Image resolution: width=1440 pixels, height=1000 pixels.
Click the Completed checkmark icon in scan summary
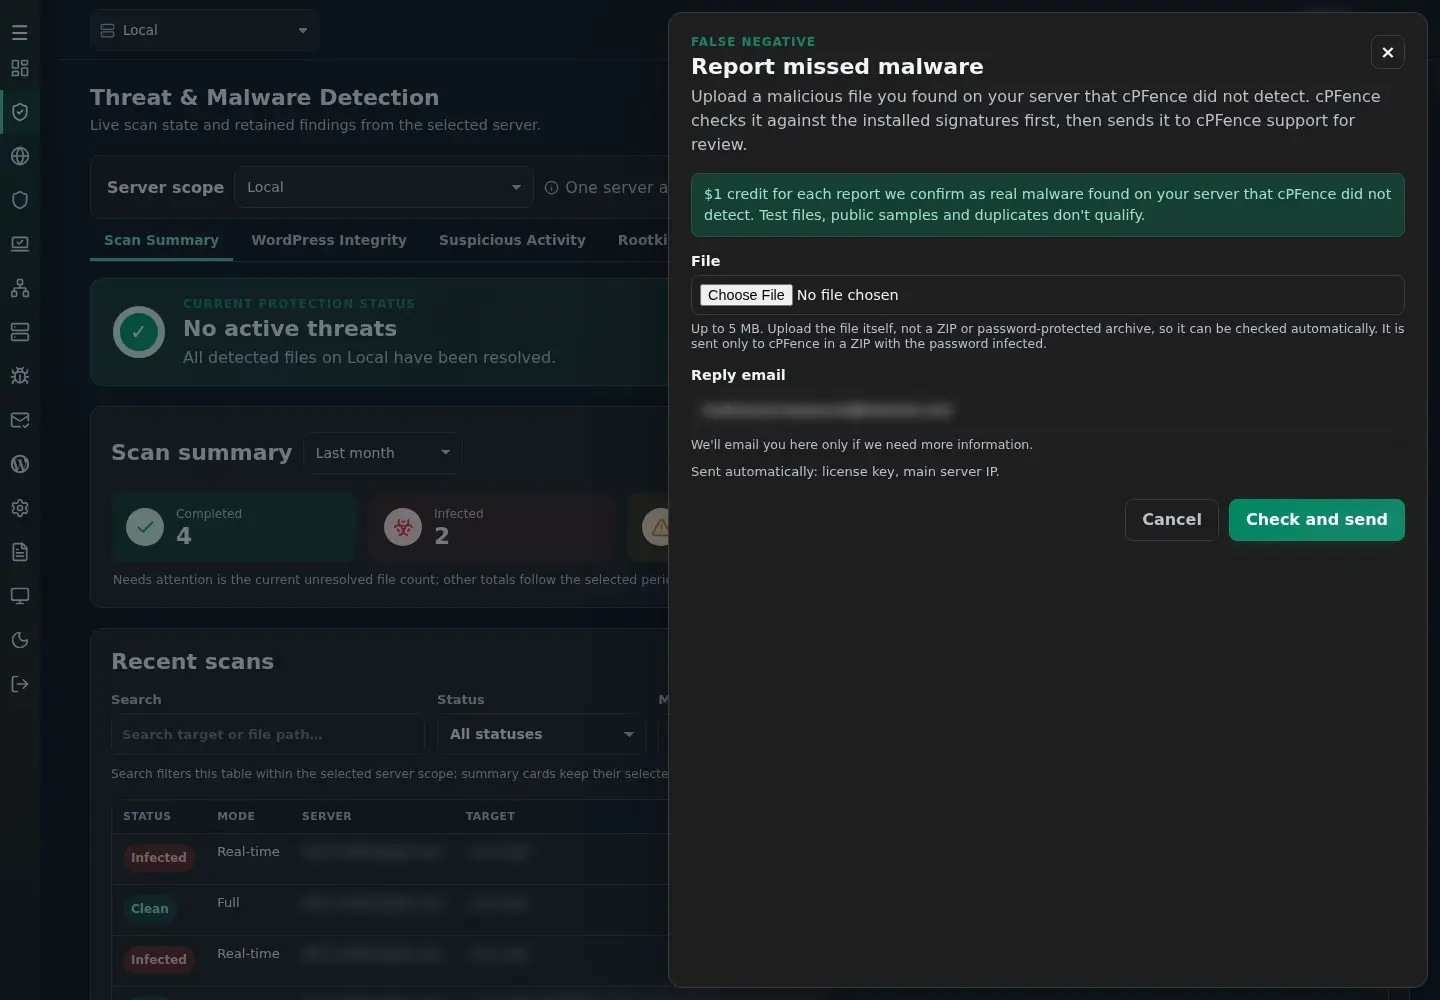145,526
